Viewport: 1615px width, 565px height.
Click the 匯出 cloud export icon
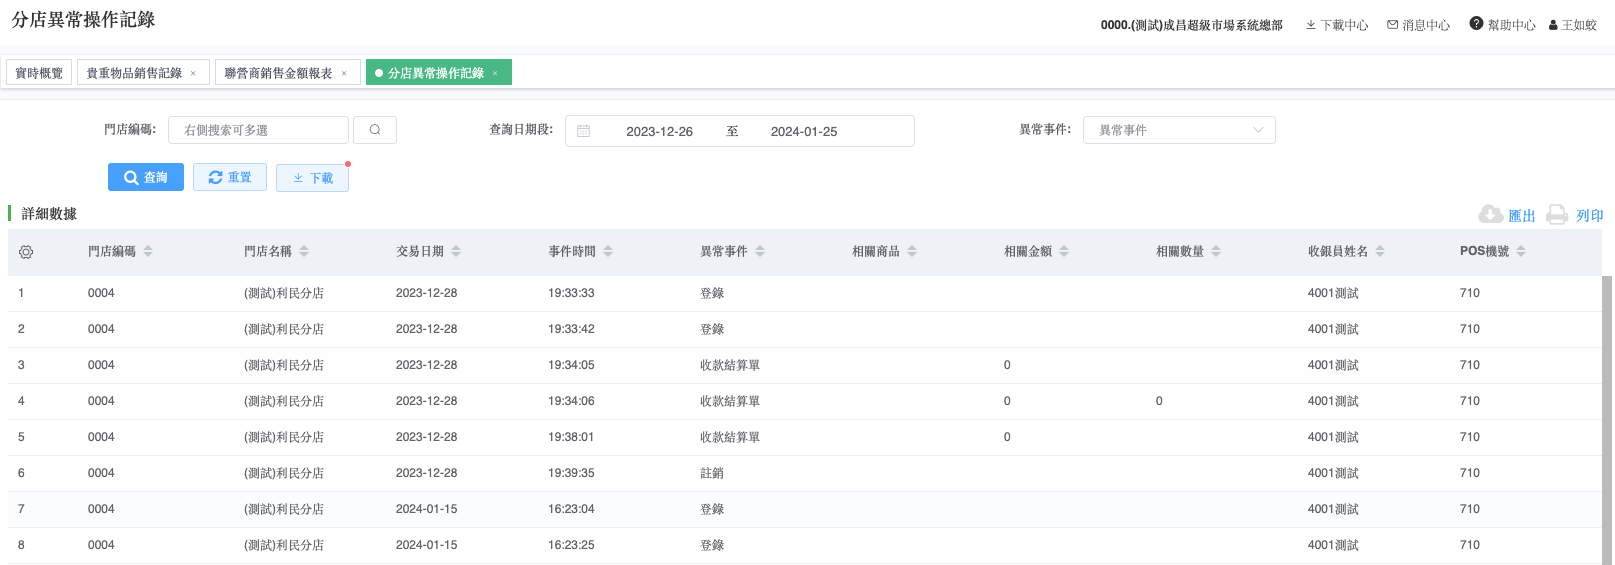point(1490,215)
